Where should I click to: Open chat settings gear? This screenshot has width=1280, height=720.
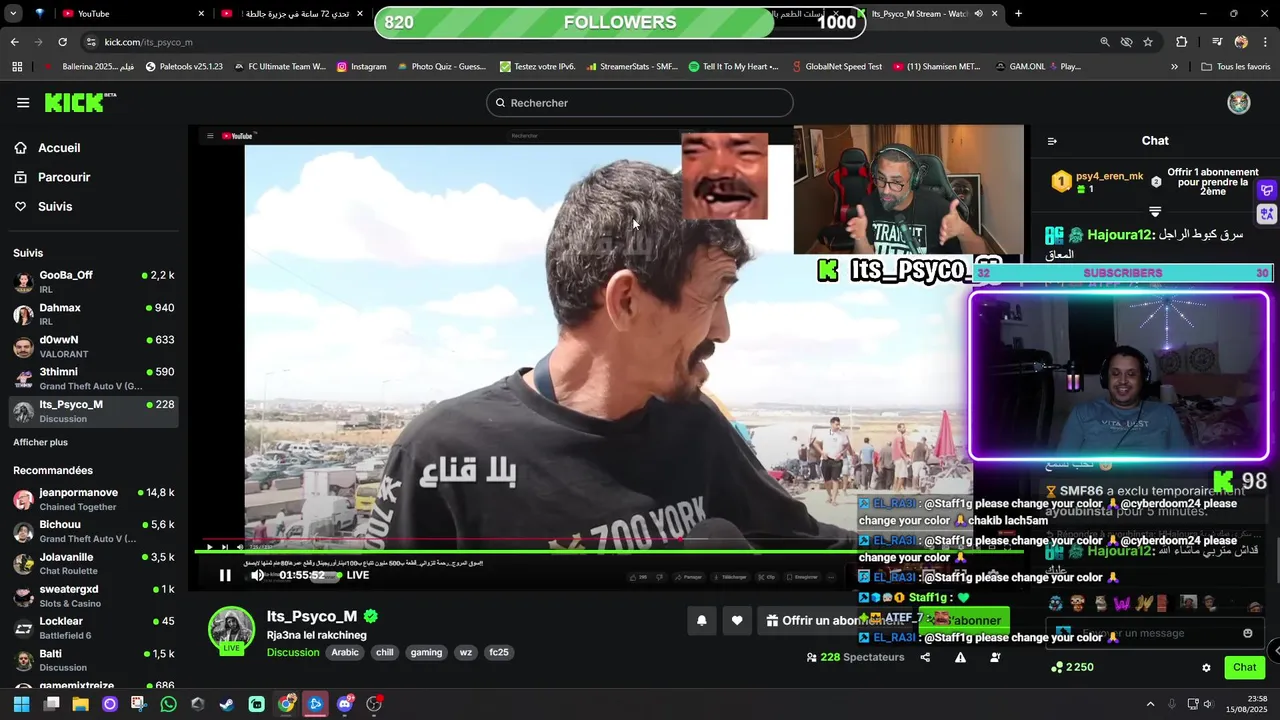pyautogui.click(x=1206, y=667)
